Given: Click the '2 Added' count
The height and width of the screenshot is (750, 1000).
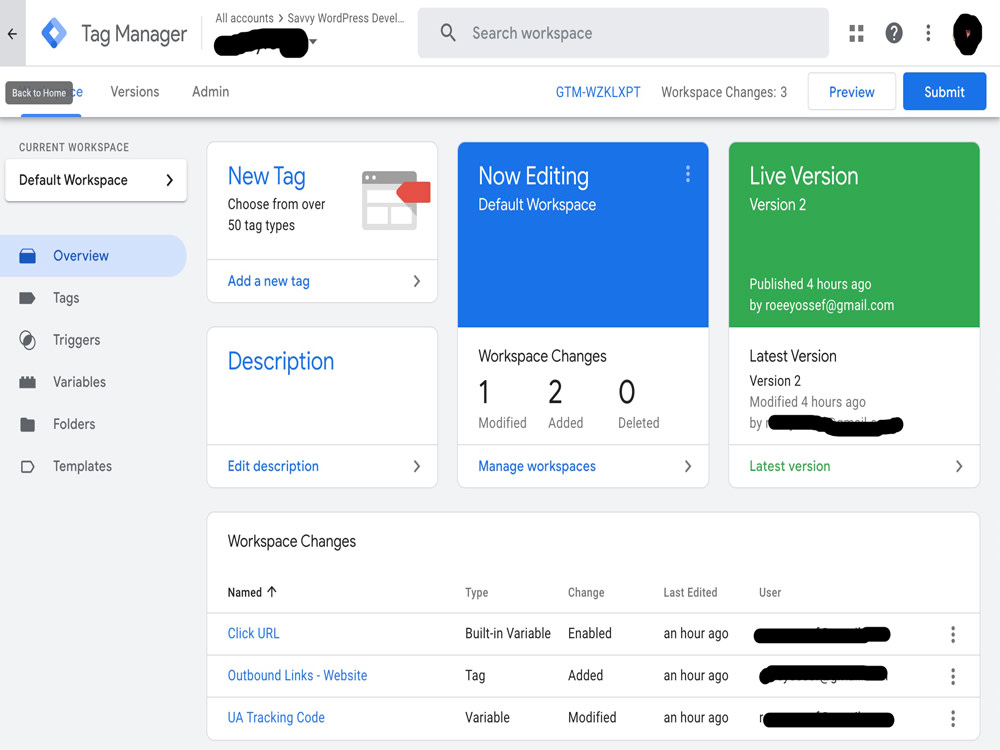Looking at the screenshot, I should pos(566,404).
